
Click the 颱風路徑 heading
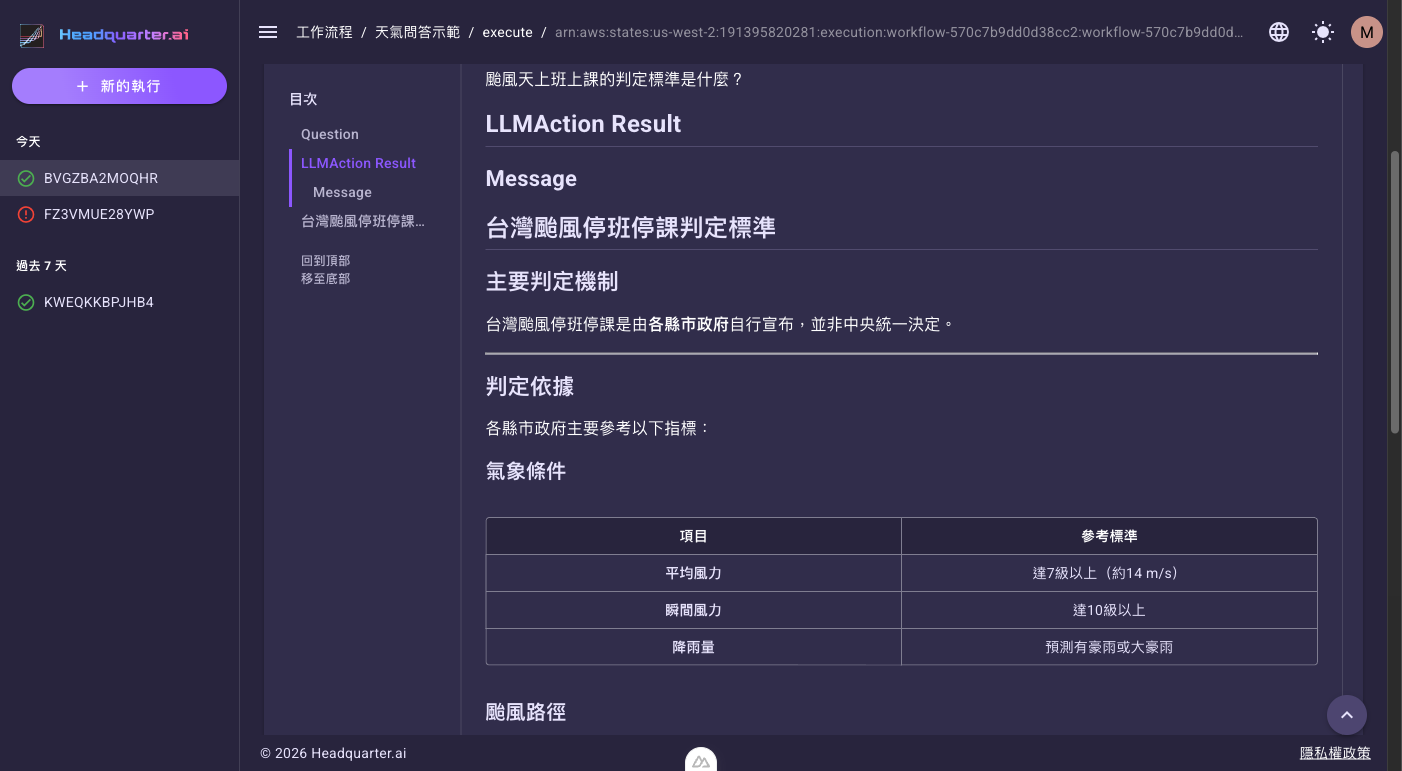[x=526, y=712]
